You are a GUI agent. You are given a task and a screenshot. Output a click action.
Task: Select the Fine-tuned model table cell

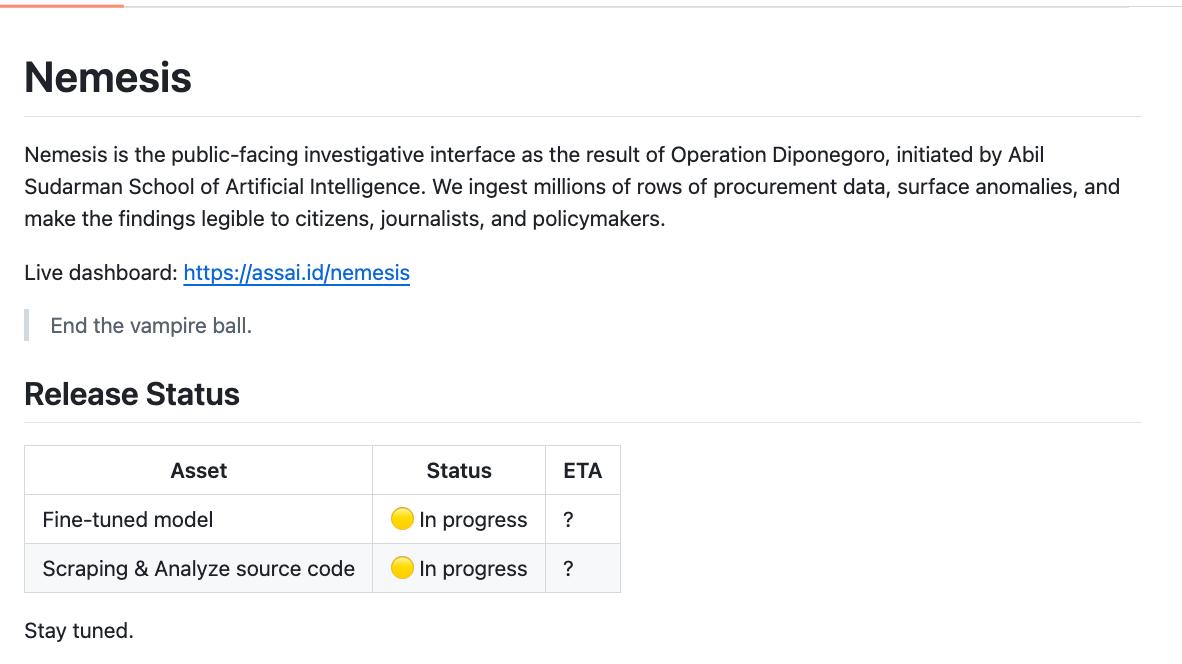coord(128,520)
